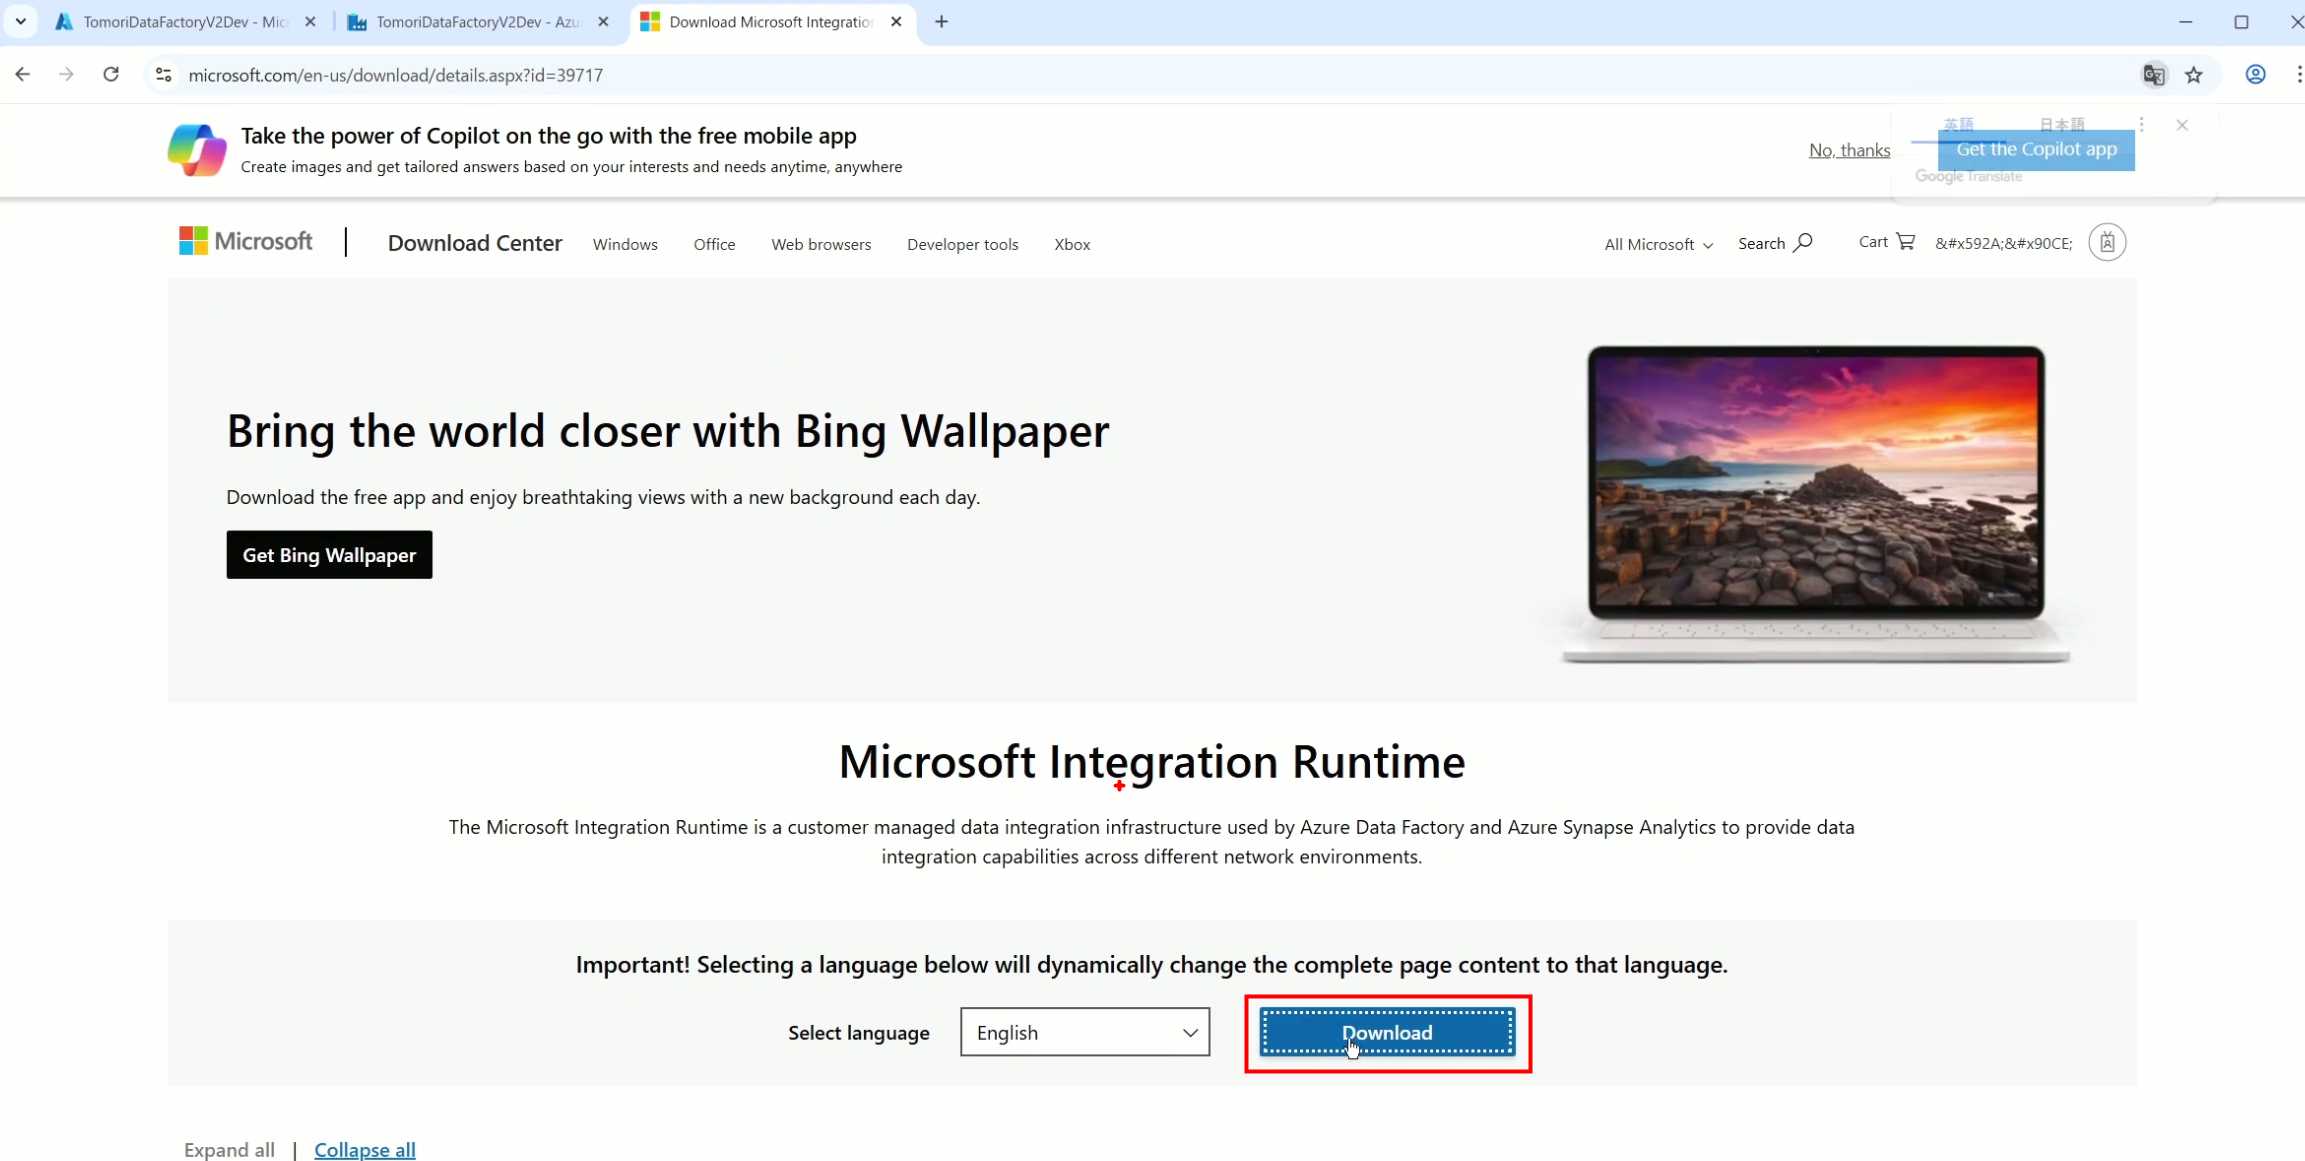
Task: Dismiss the banner with No, thanks
Action: [1848, 150]
